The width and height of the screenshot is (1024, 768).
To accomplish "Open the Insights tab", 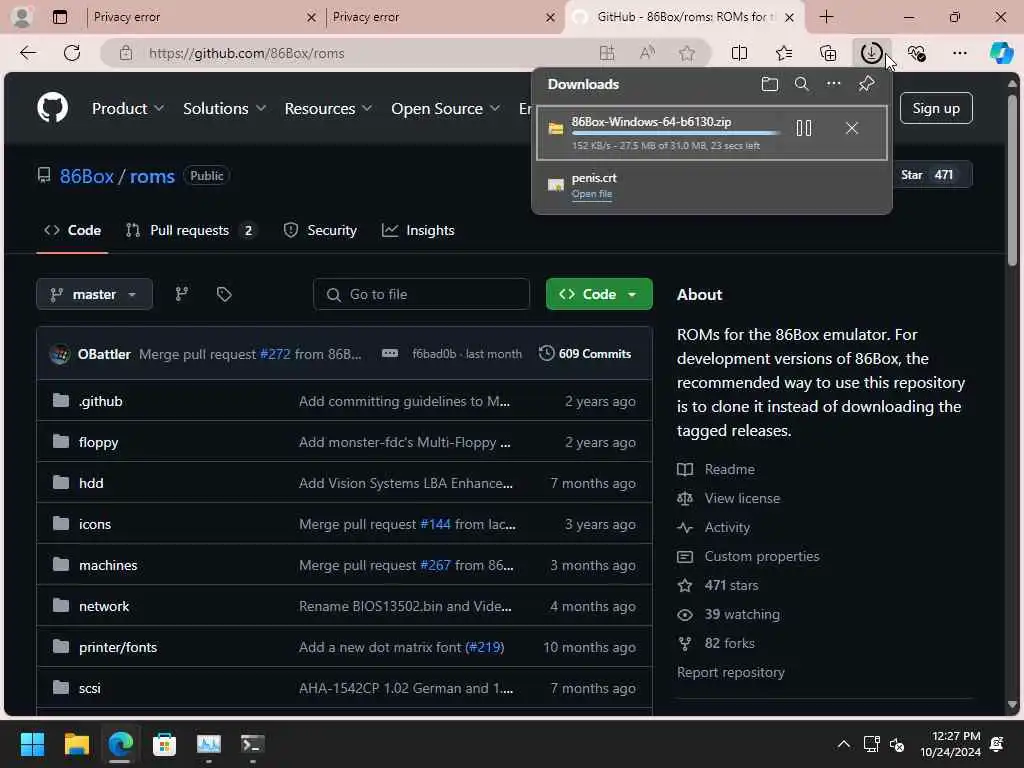I will 418,230.
